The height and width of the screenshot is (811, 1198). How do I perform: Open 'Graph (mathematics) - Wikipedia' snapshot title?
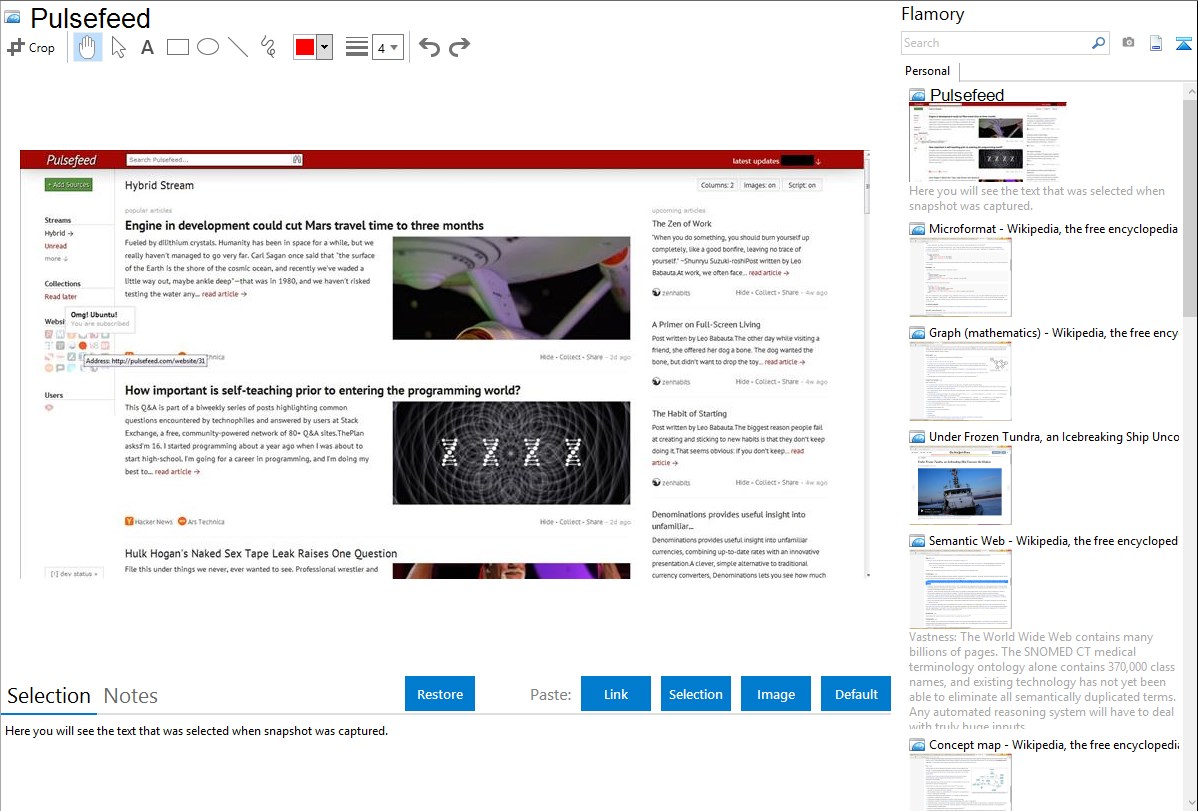[1053, 333]
